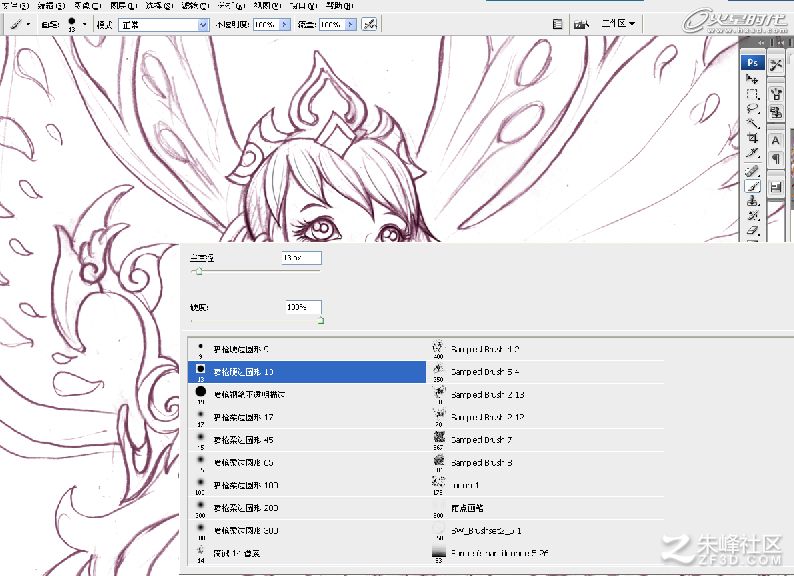Select the Crop tool
Image resolution: width=794 pixels, height=576 pixels.
(752, 138)
